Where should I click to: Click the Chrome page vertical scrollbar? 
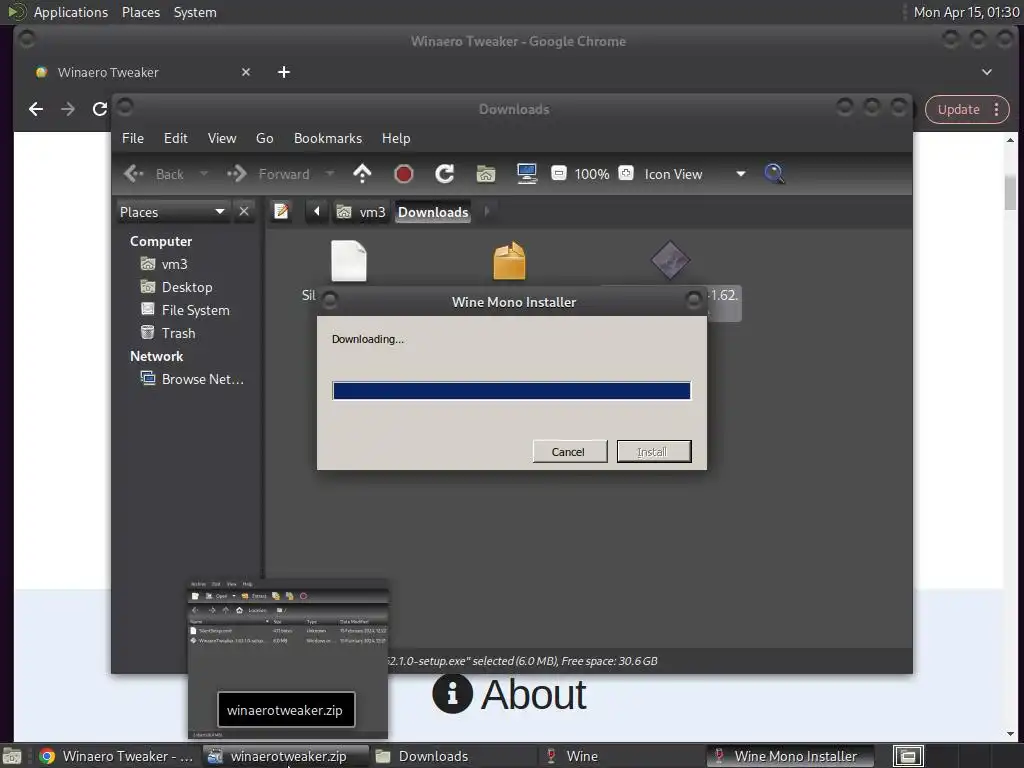click(x=1010, y=194)
